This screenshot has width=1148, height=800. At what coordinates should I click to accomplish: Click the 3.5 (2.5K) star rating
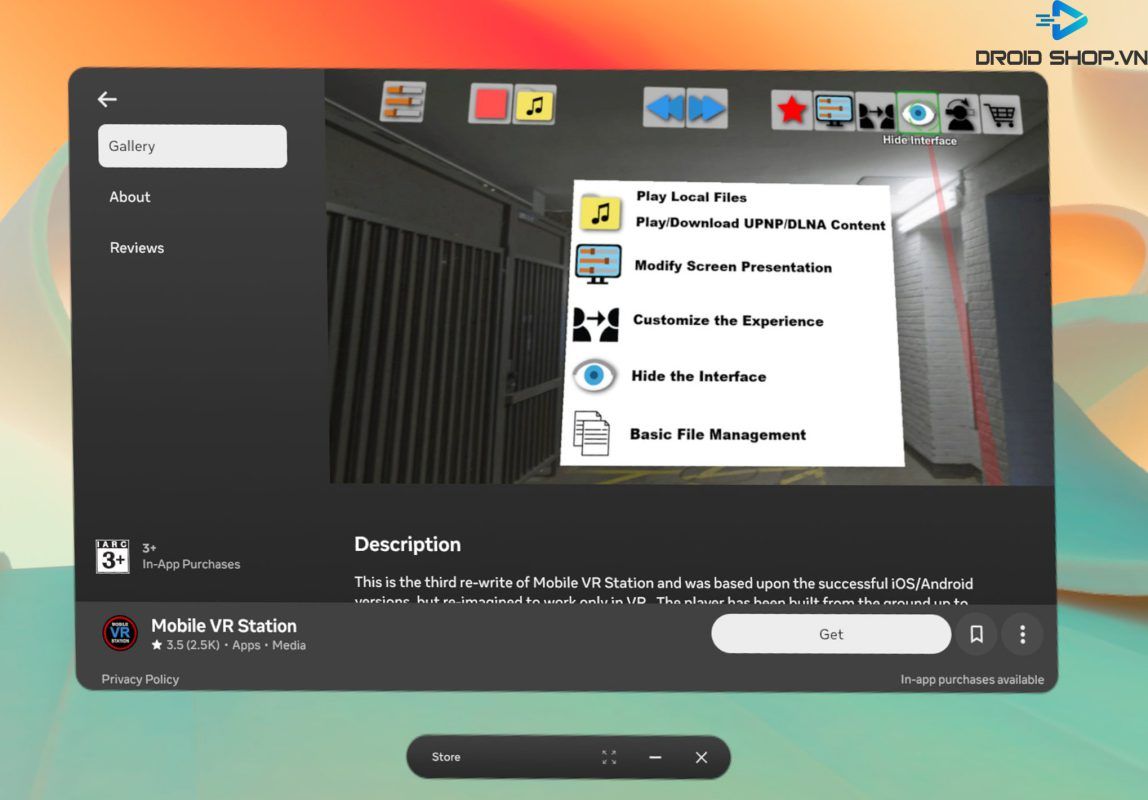click(185, 646)
